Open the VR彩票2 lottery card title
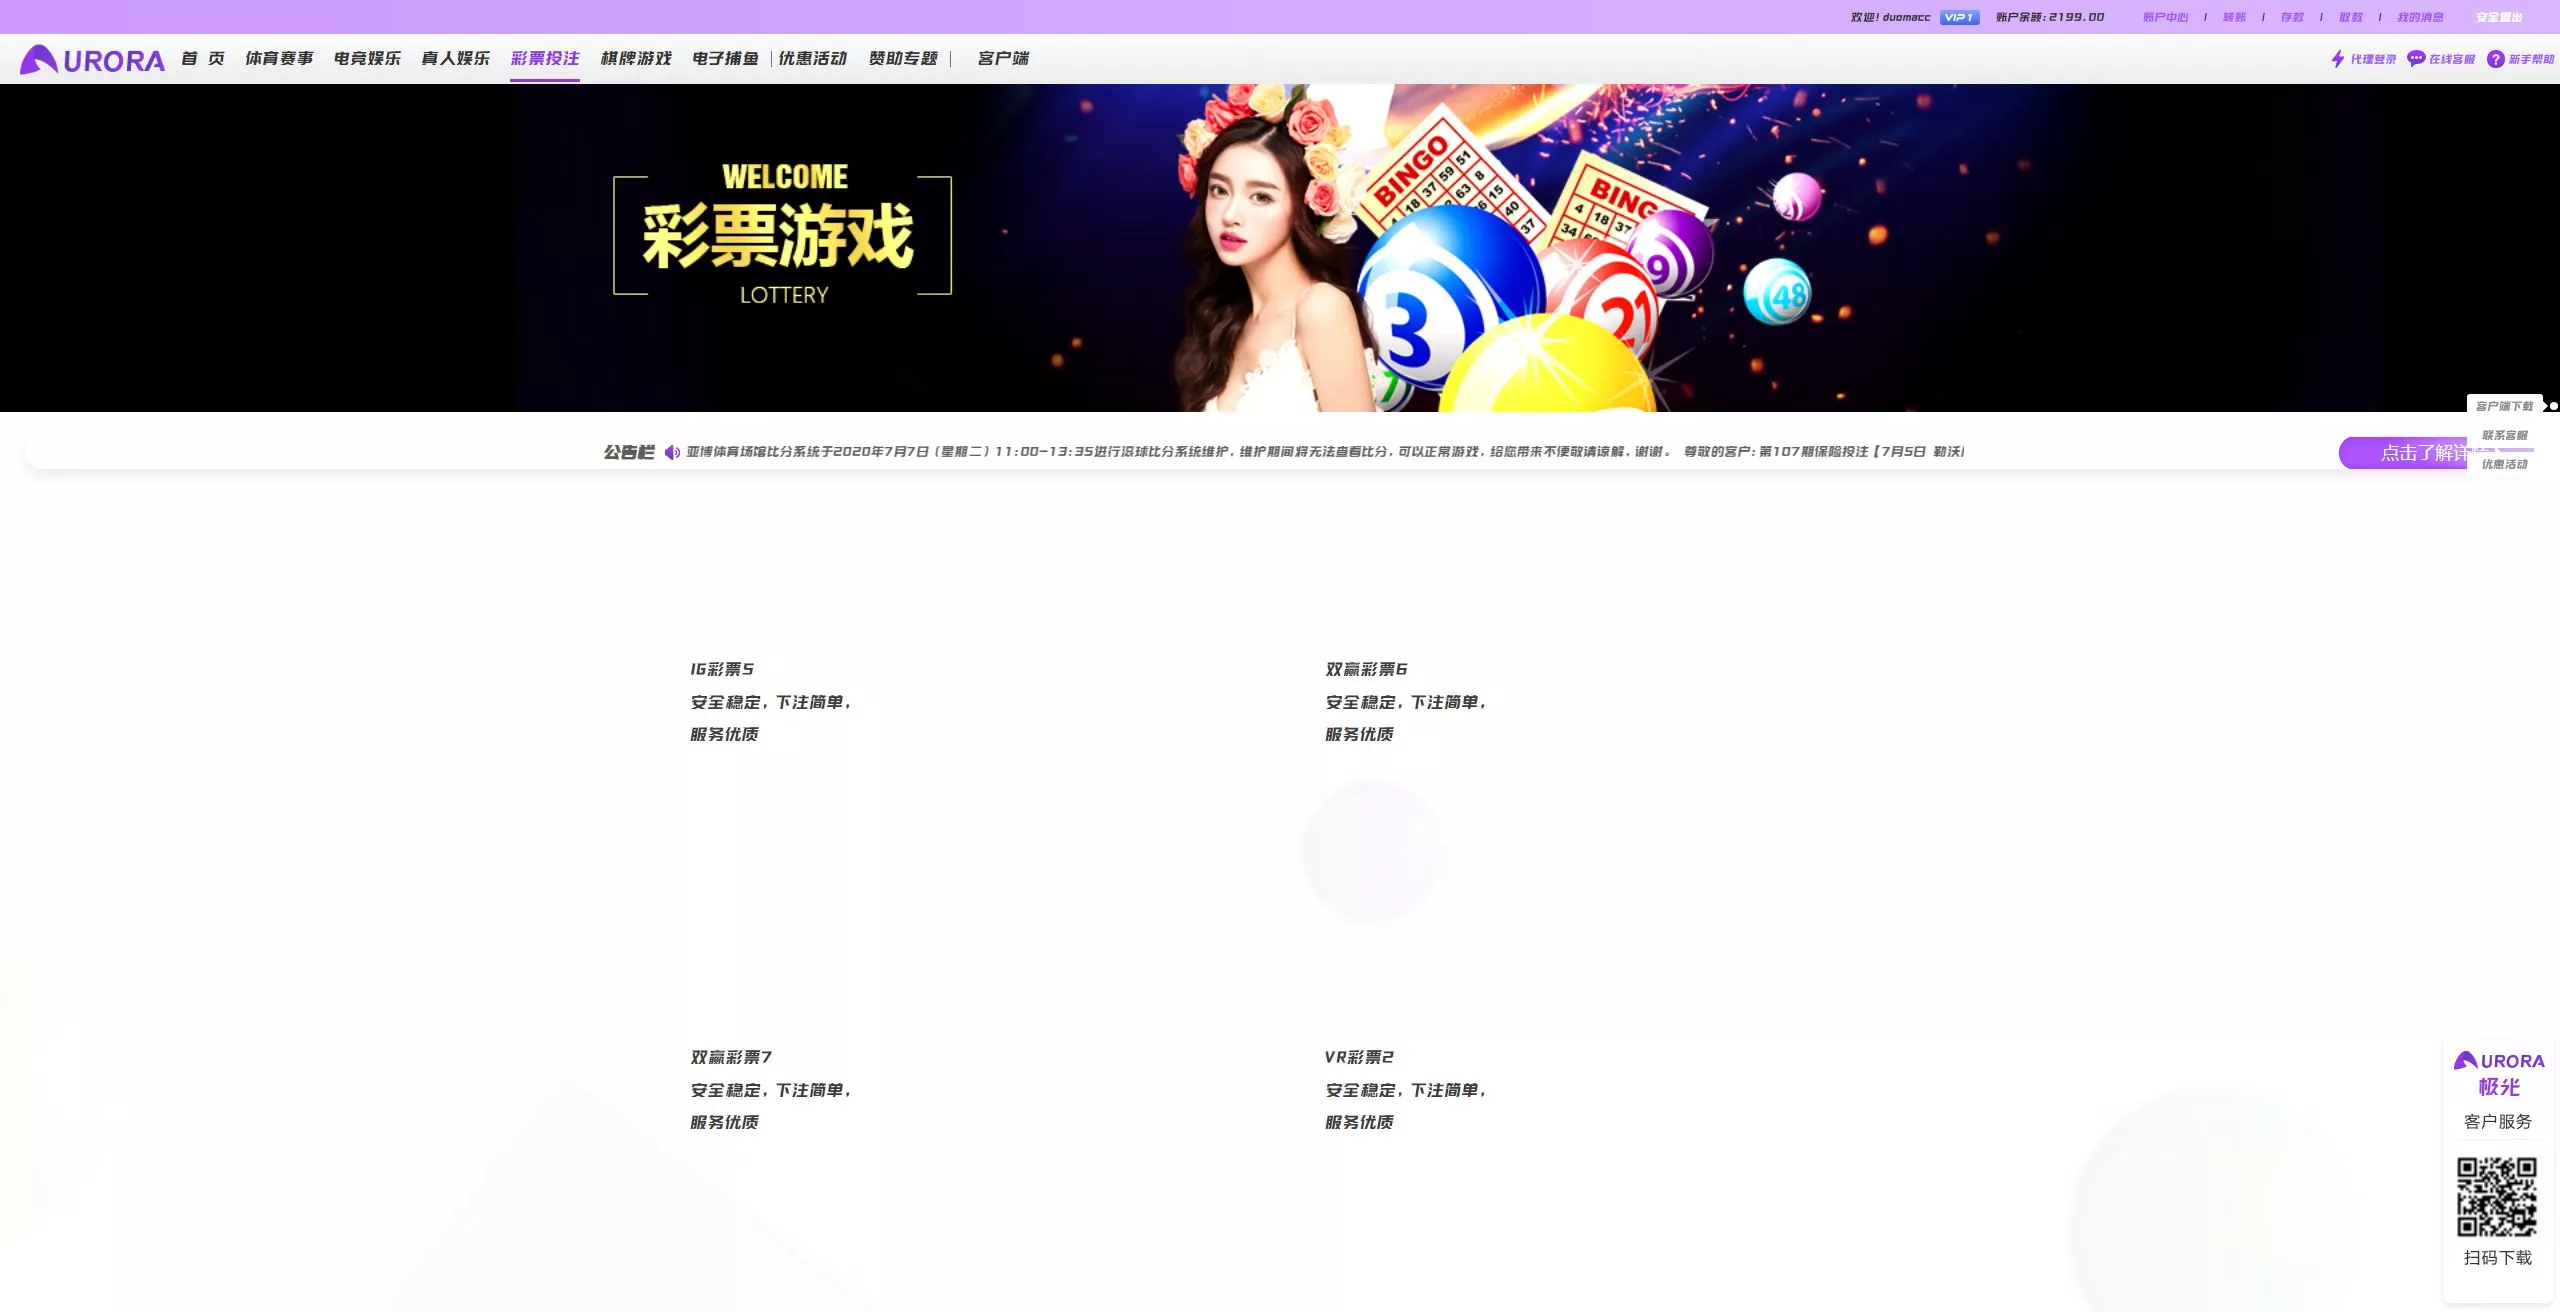The image size is (2560, 1312). [x=1359, y=1057]
